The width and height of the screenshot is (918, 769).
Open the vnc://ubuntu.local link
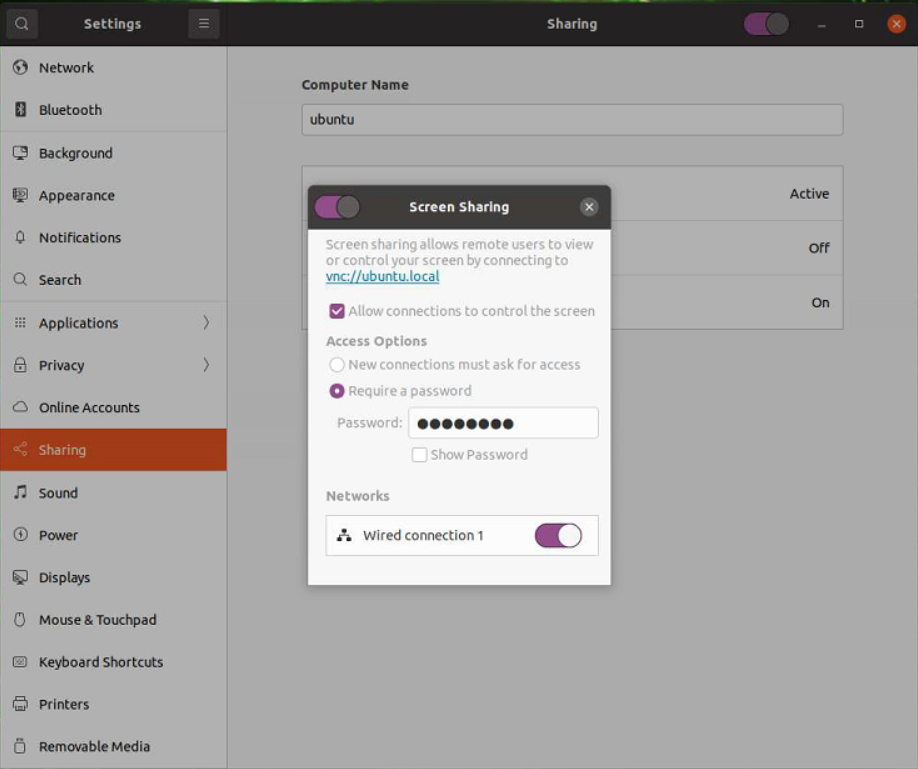click(x=382, y=276)
